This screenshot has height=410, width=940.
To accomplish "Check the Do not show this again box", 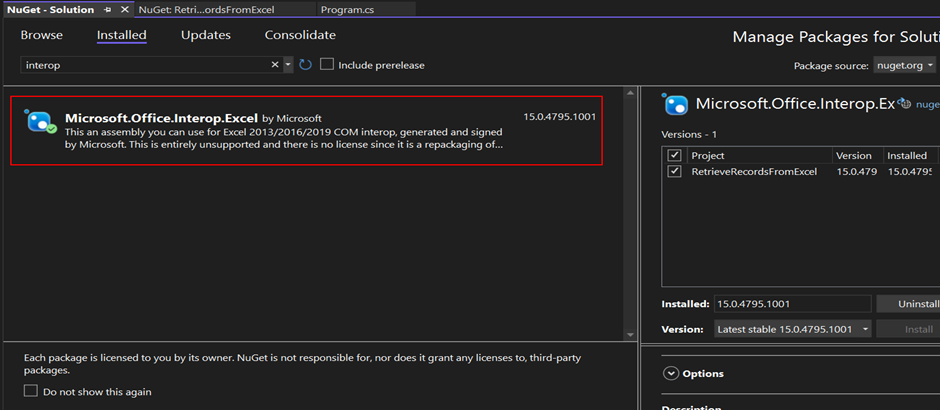I will point(31,391).
